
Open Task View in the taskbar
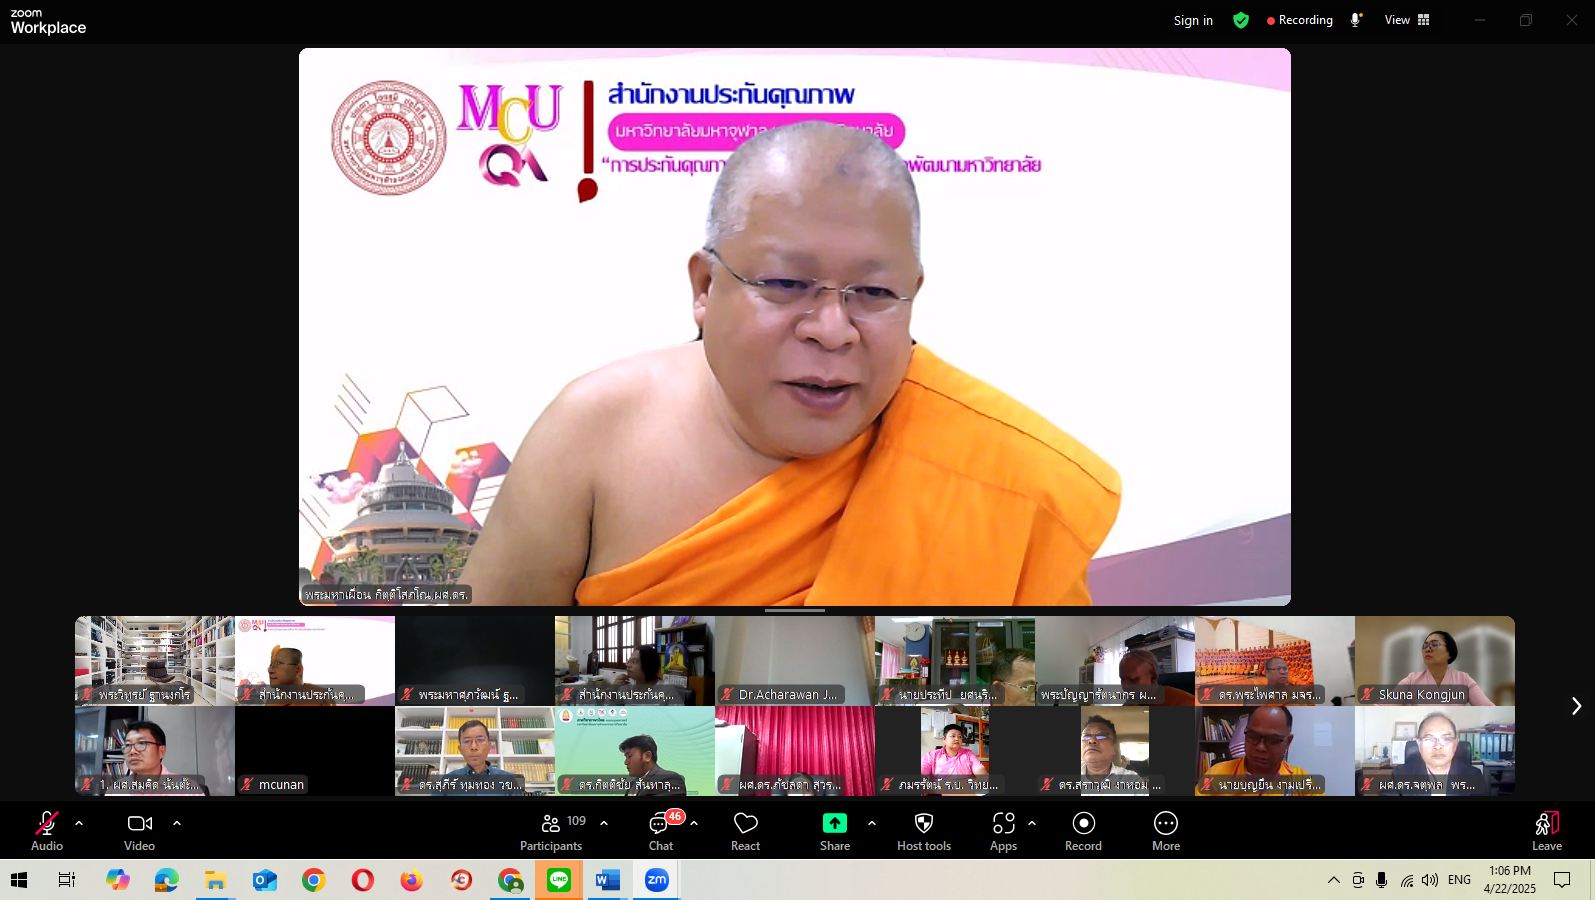tap(67, 880)
